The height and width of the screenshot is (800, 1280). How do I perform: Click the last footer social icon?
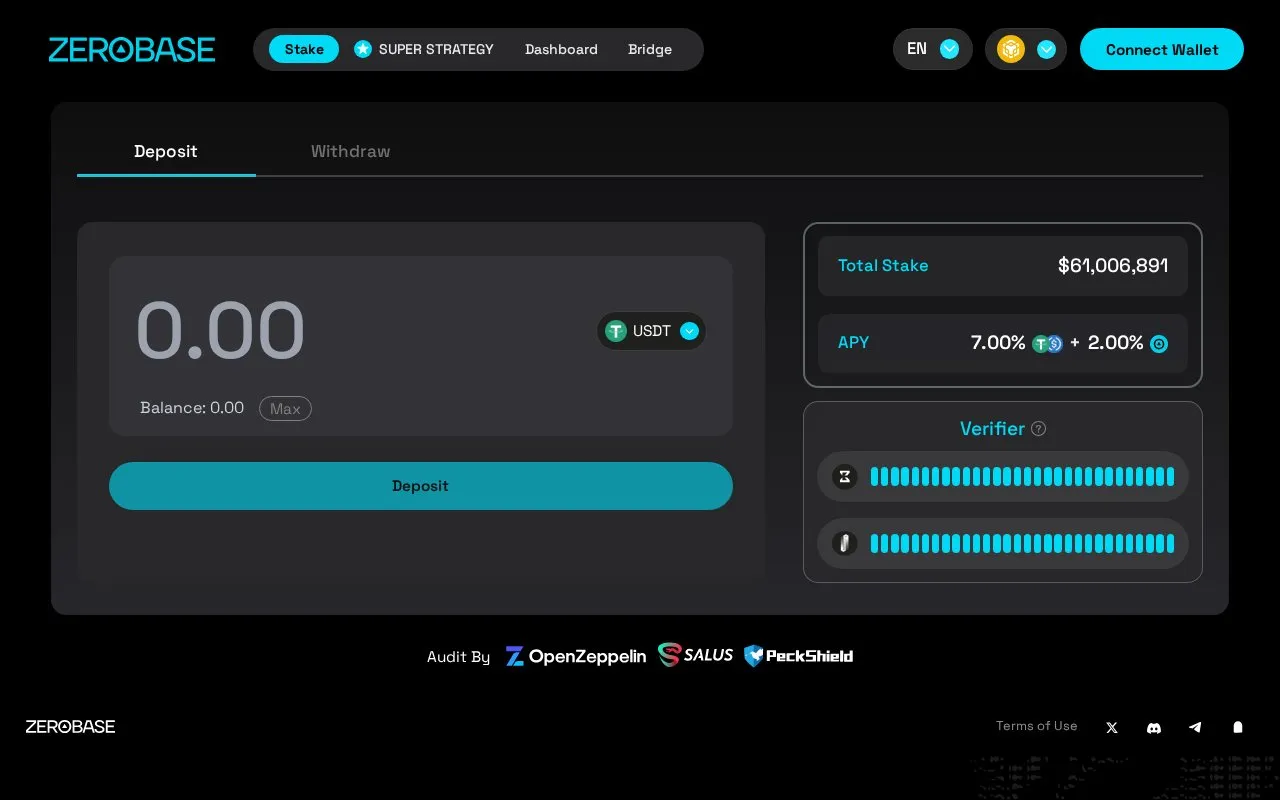pos(1238,728)
